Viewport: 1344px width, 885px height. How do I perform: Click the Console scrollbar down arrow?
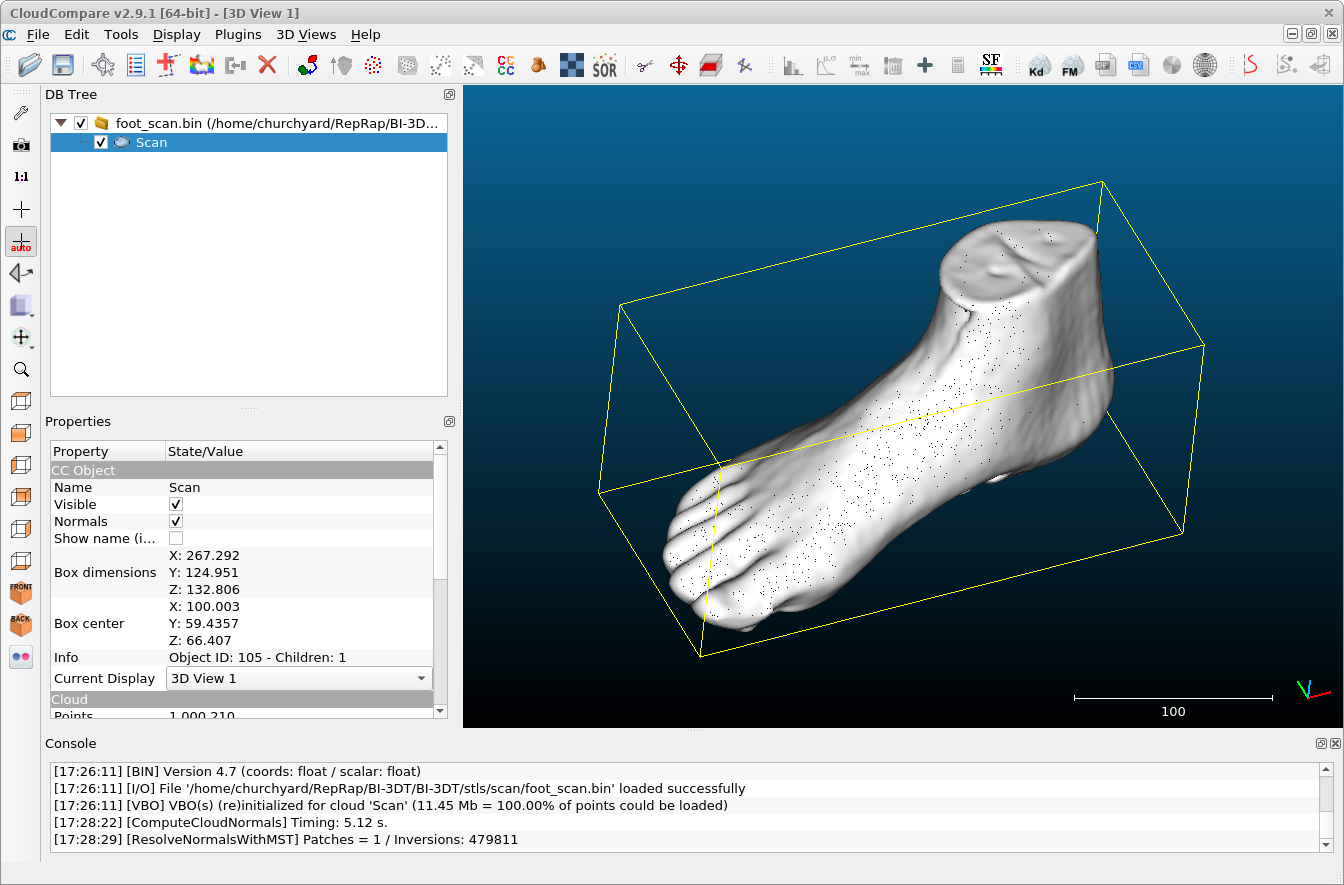pos(1326,845)
